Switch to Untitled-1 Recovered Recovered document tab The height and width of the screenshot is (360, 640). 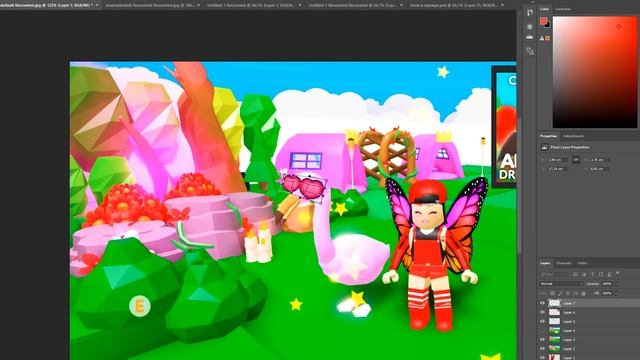352,5
